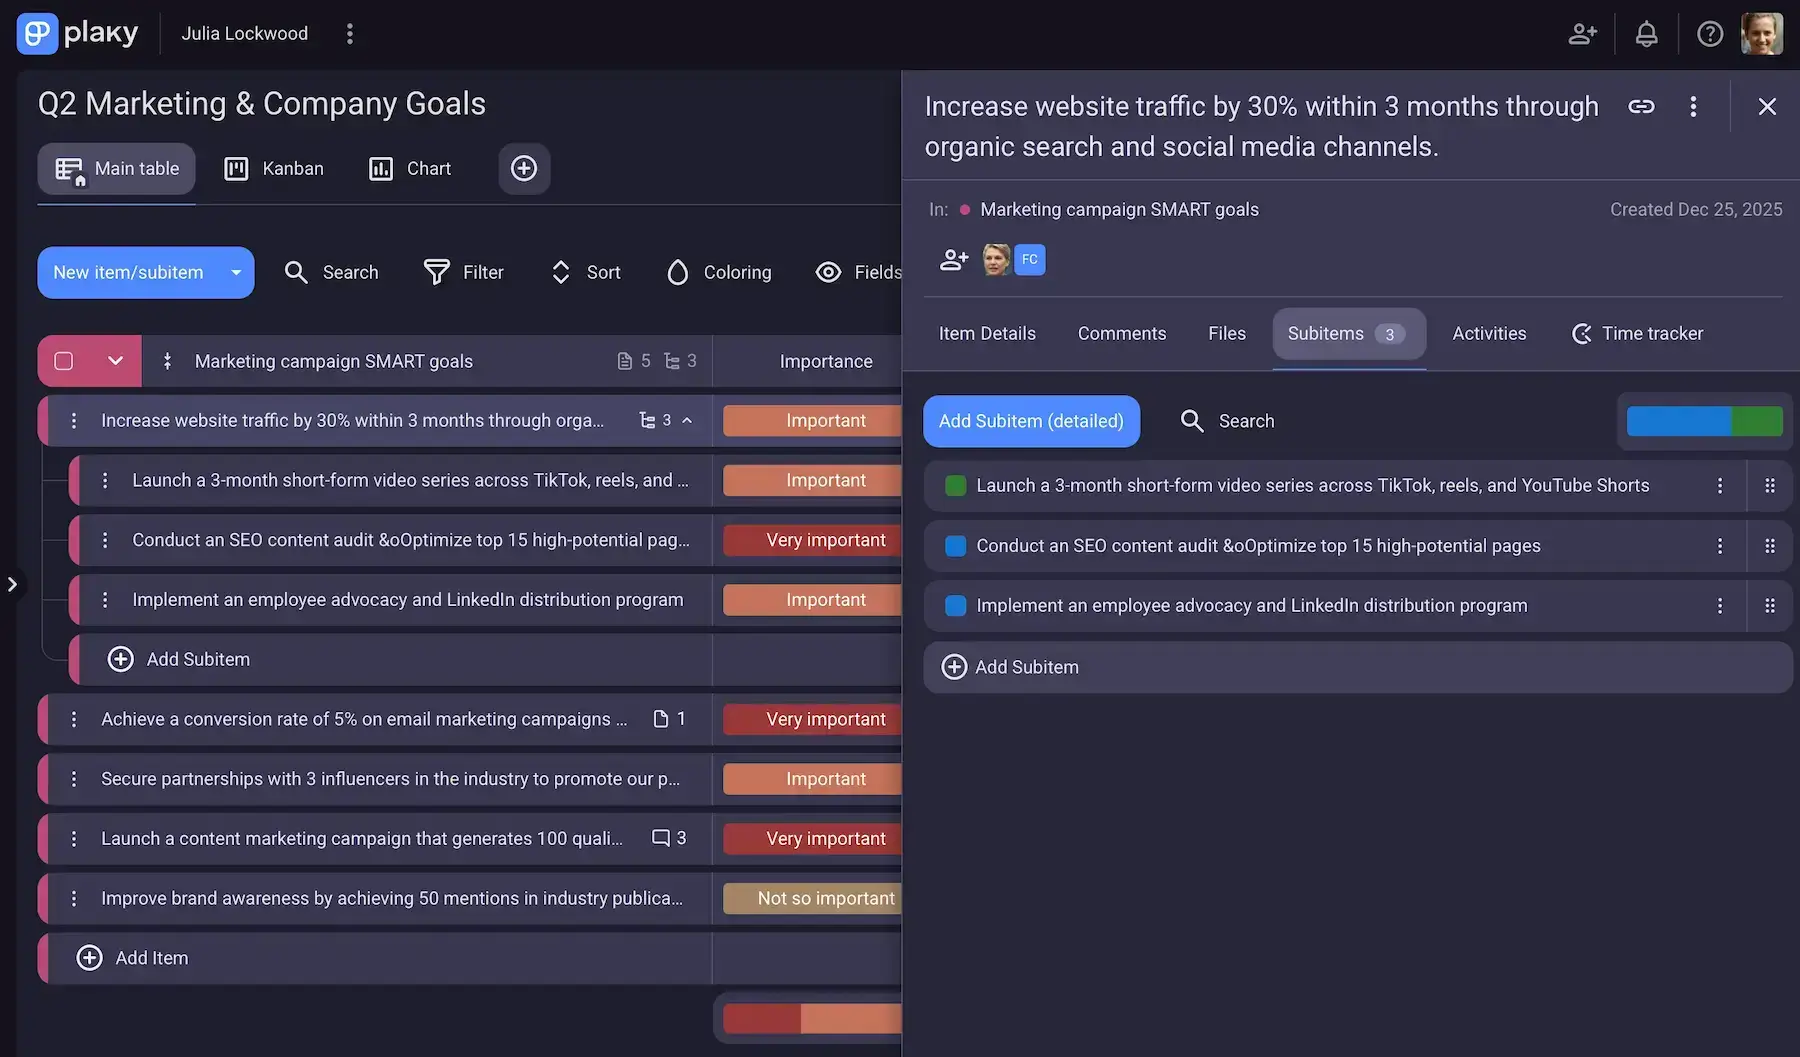The image size is (1800, 1057).
Task: Open Coloring options
Action: 719,272
